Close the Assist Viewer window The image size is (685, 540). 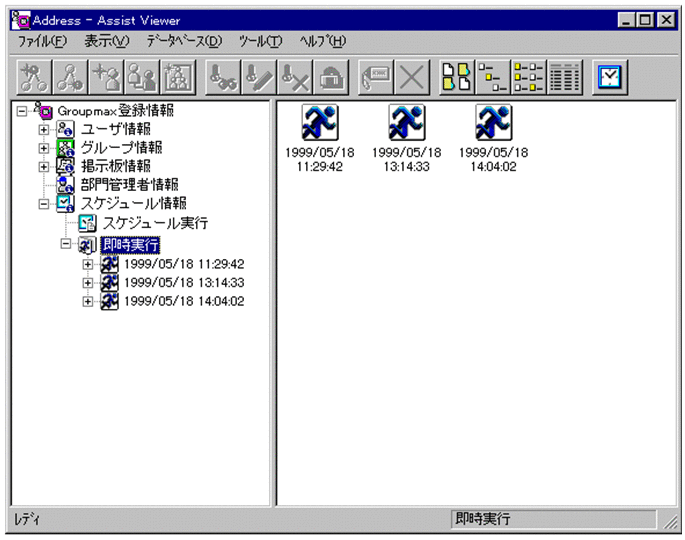(666, 20)
